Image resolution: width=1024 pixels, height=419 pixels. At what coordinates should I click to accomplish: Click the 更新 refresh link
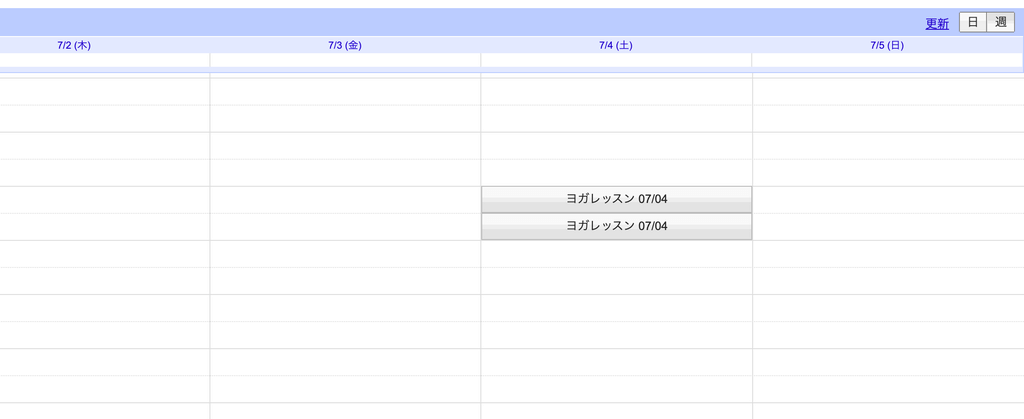pyautogui.click(x=936, y=23)
